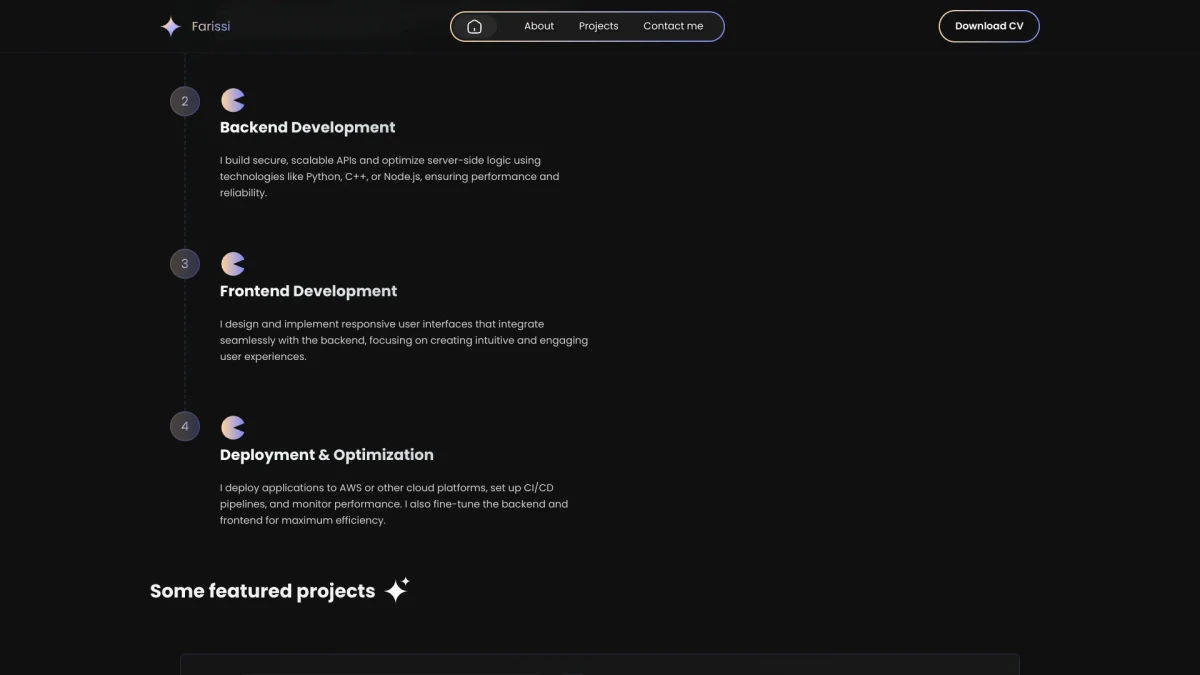Click the Deployment & Optimization heading
Image resolution: width=1200 pixels, height=675 pixels.
[x=327, y=455]
